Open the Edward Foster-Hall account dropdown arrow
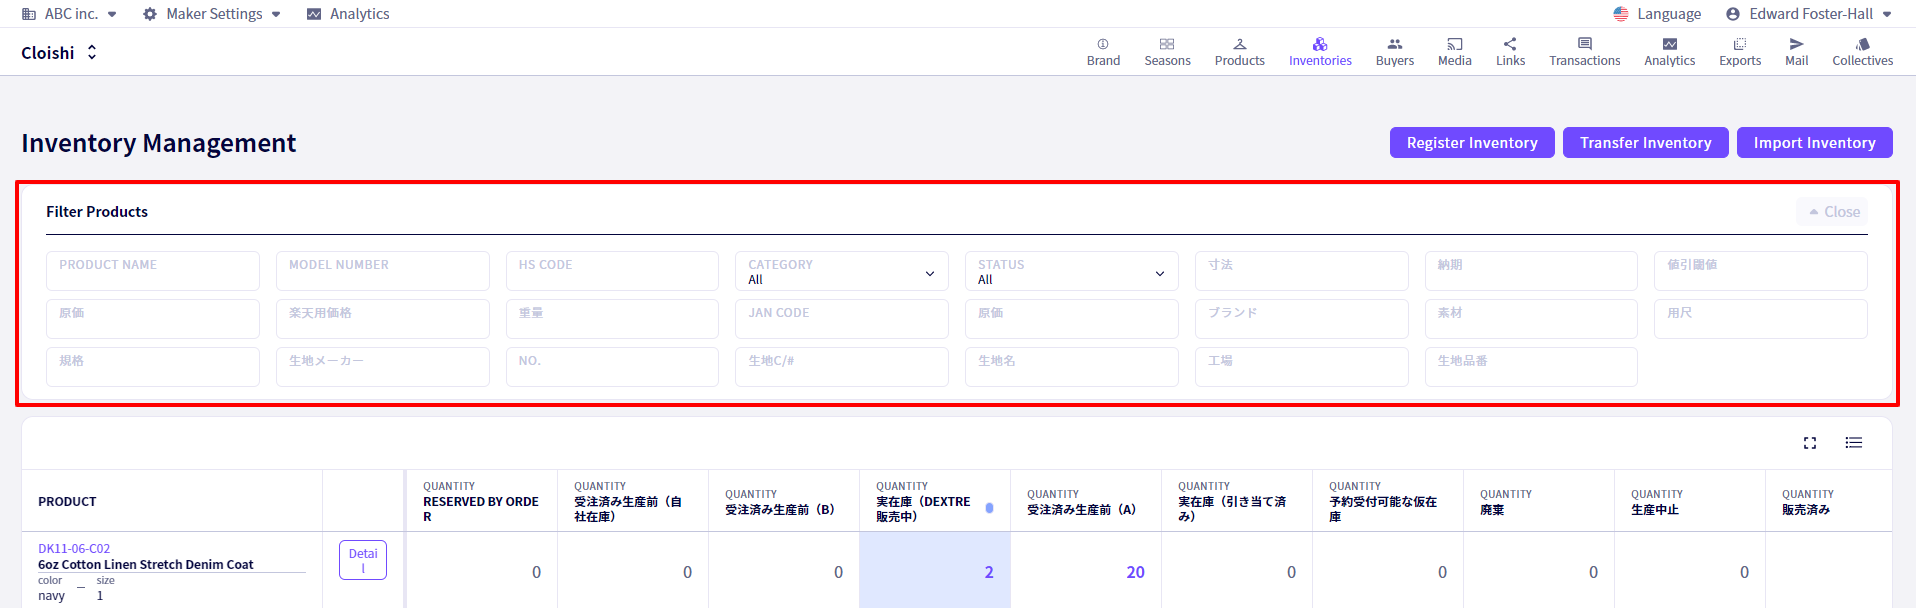 1887,14
